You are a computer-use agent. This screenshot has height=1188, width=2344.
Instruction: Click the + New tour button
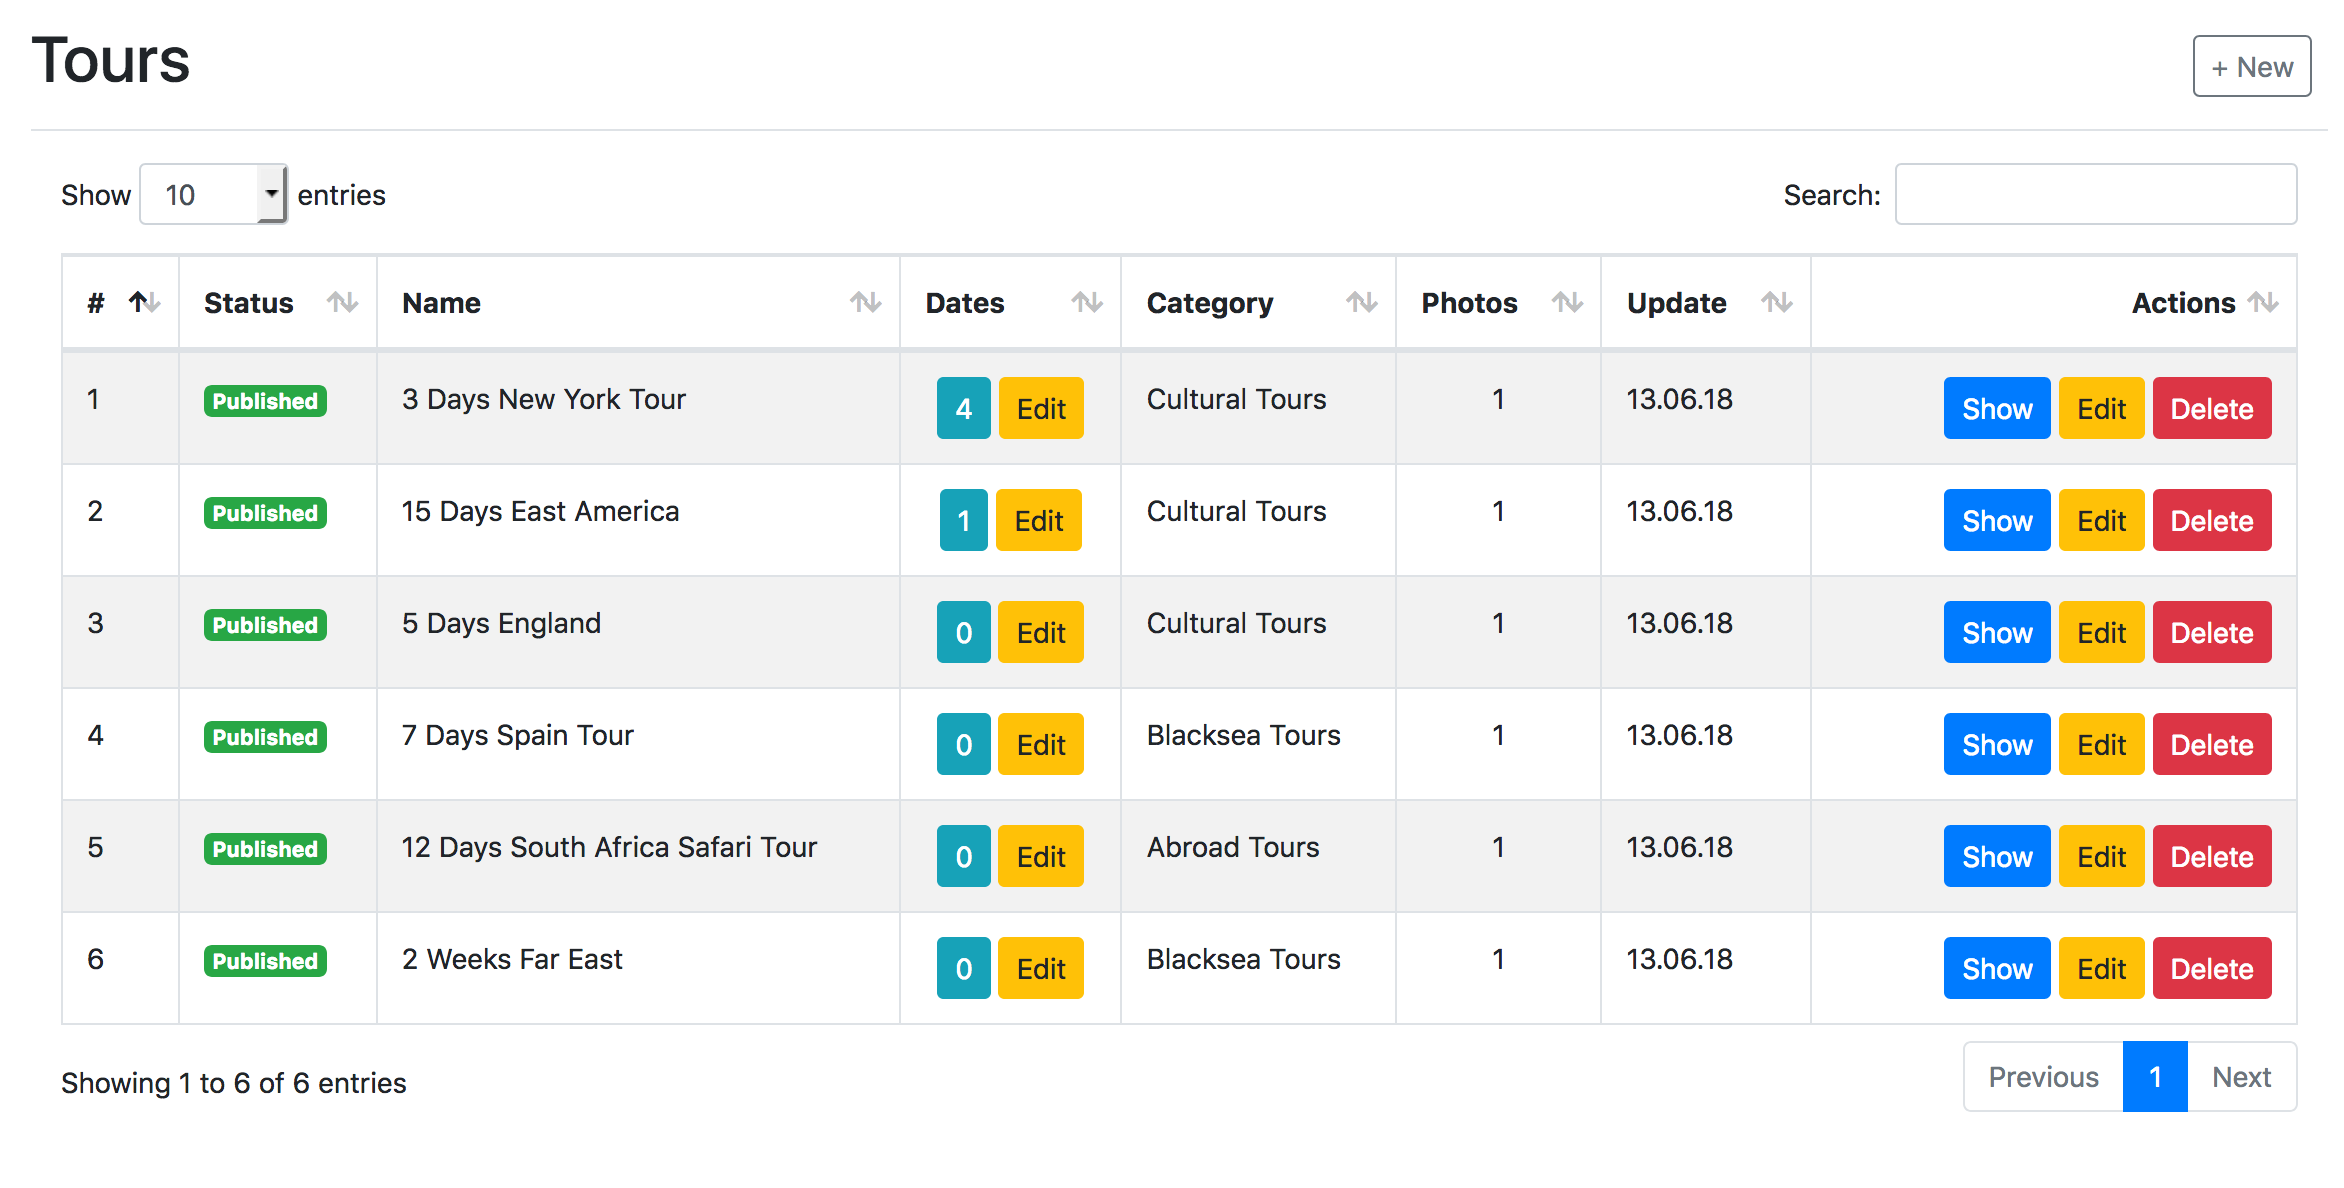2251,67
